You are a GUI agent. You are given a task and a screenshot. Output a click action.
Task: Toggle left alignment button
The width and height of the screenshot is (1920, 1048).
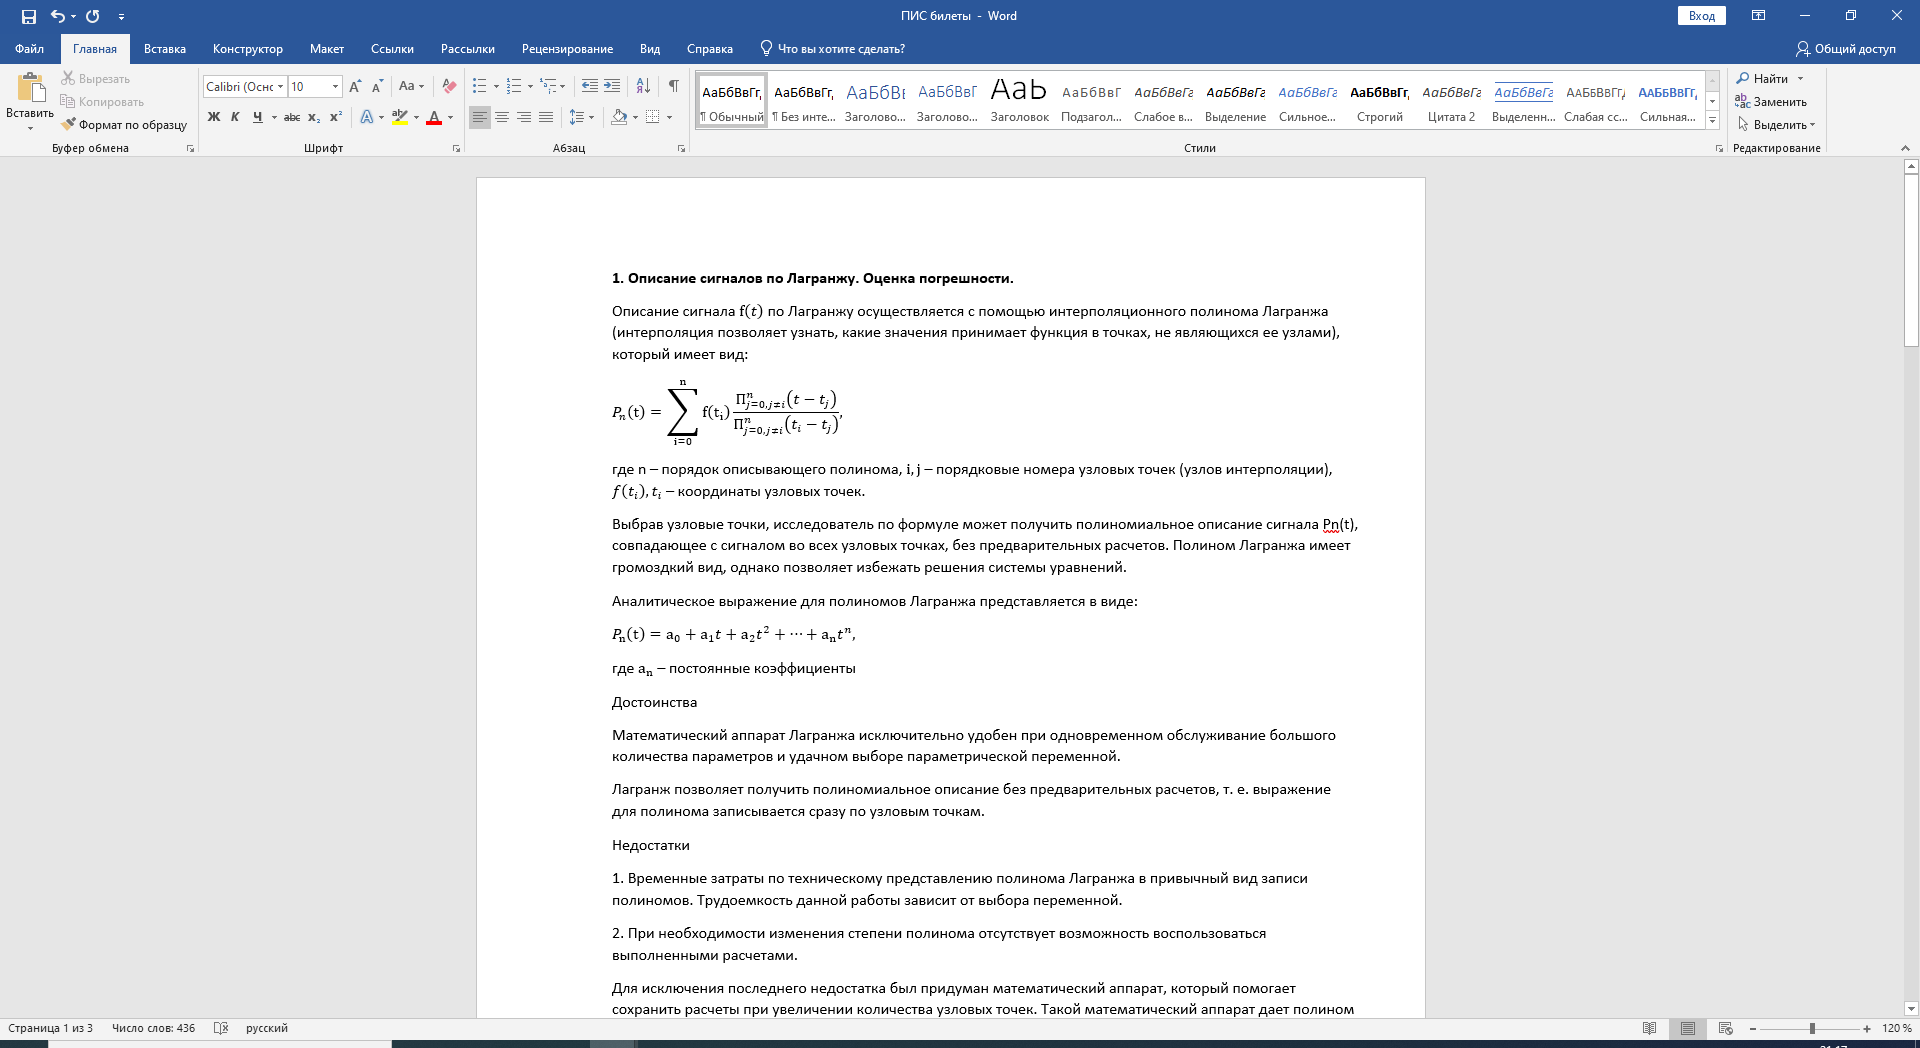coord(480,117)
